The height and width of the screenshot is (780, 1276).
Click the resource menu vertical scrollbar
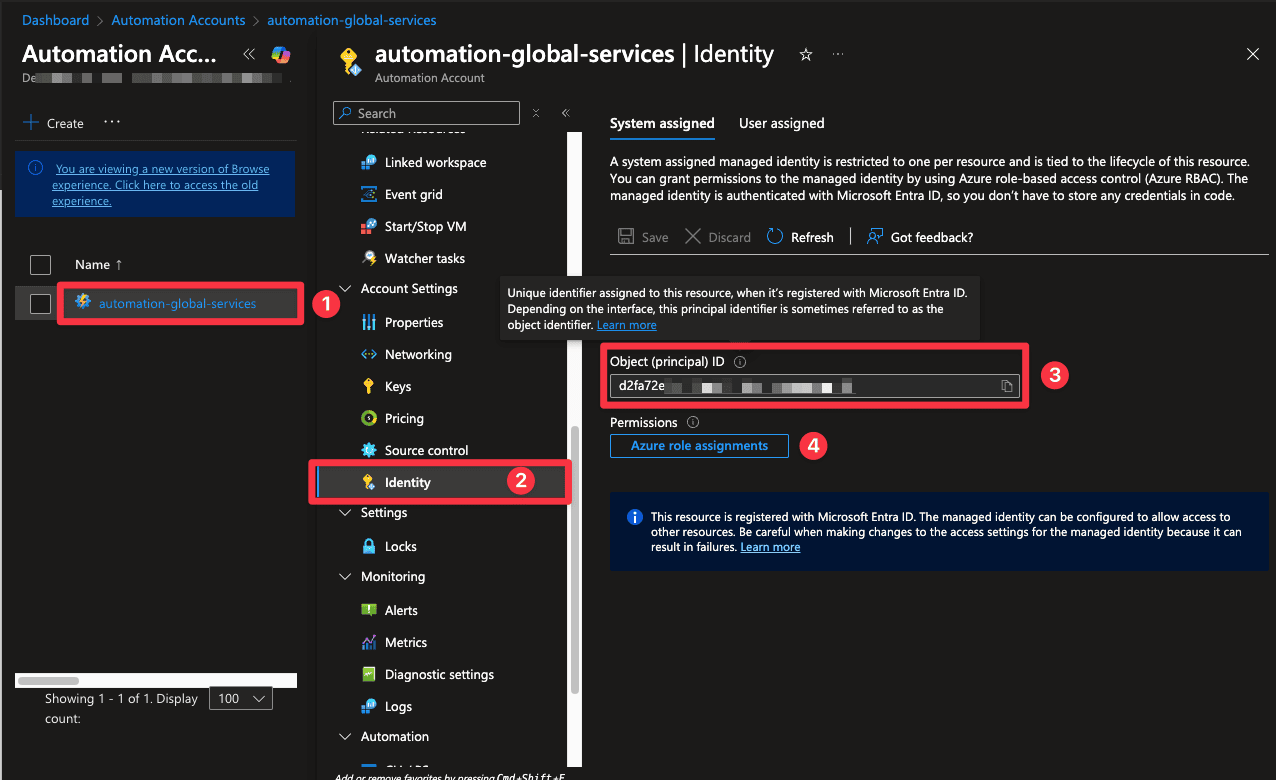coord(574,560)
